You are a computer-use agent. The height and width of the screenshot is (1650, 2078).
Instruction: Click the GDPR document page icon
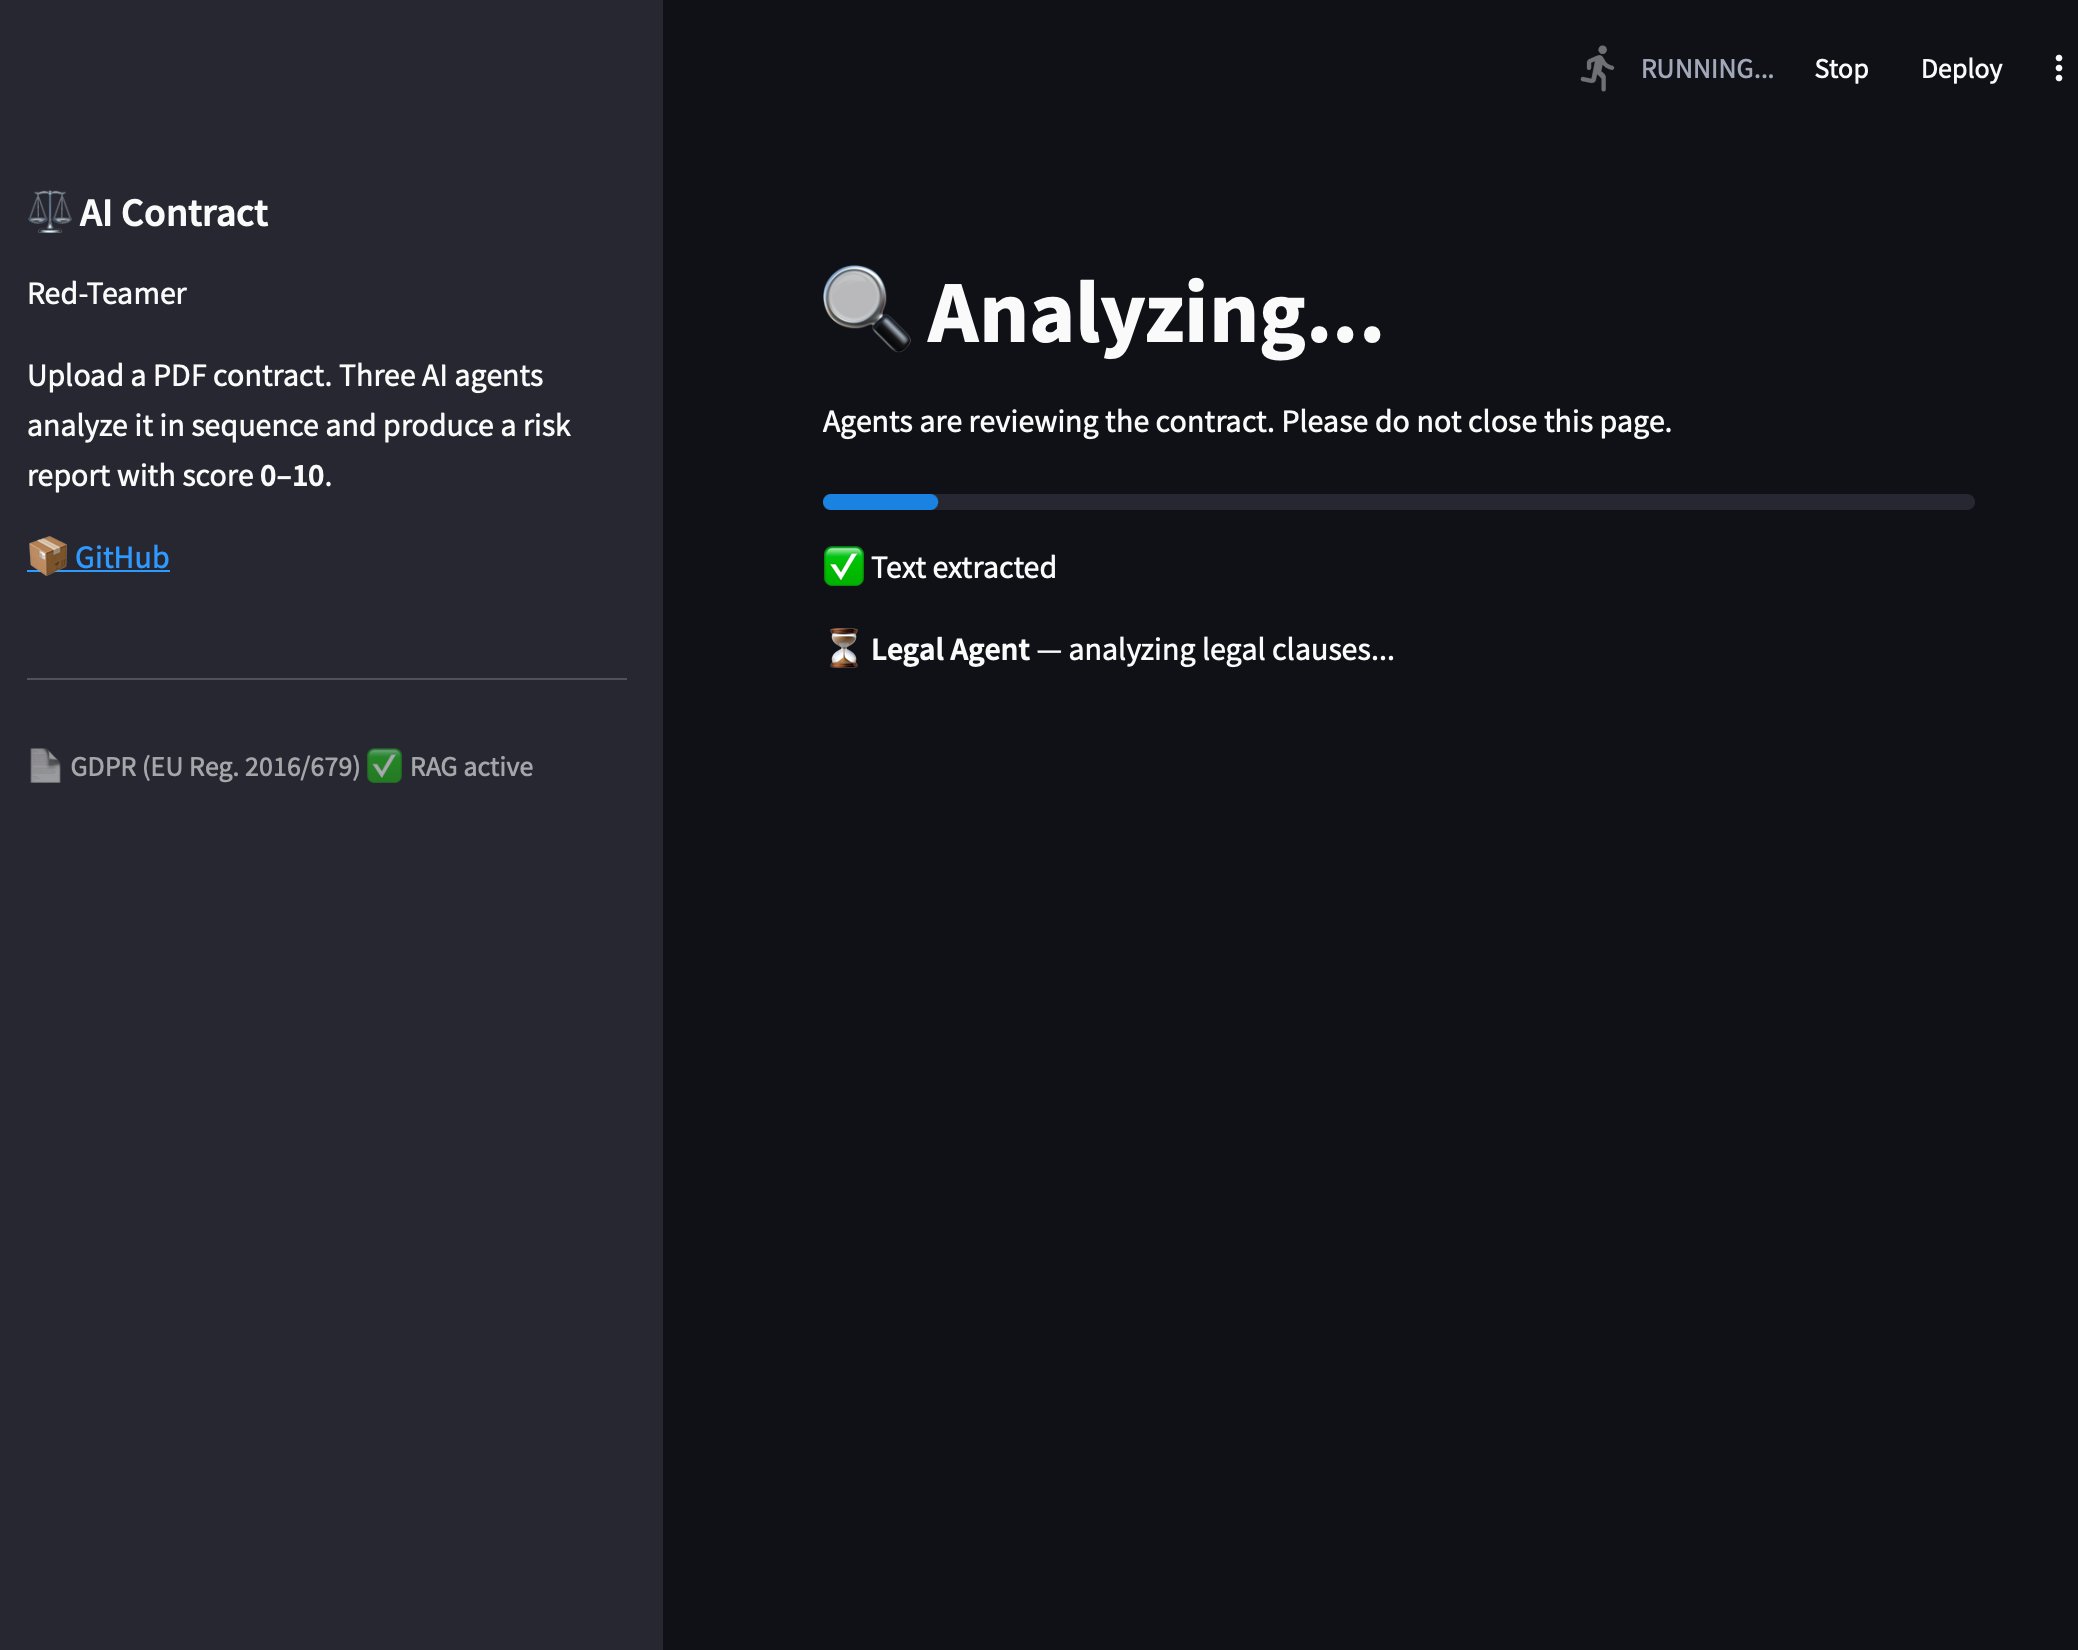(45, 766)
